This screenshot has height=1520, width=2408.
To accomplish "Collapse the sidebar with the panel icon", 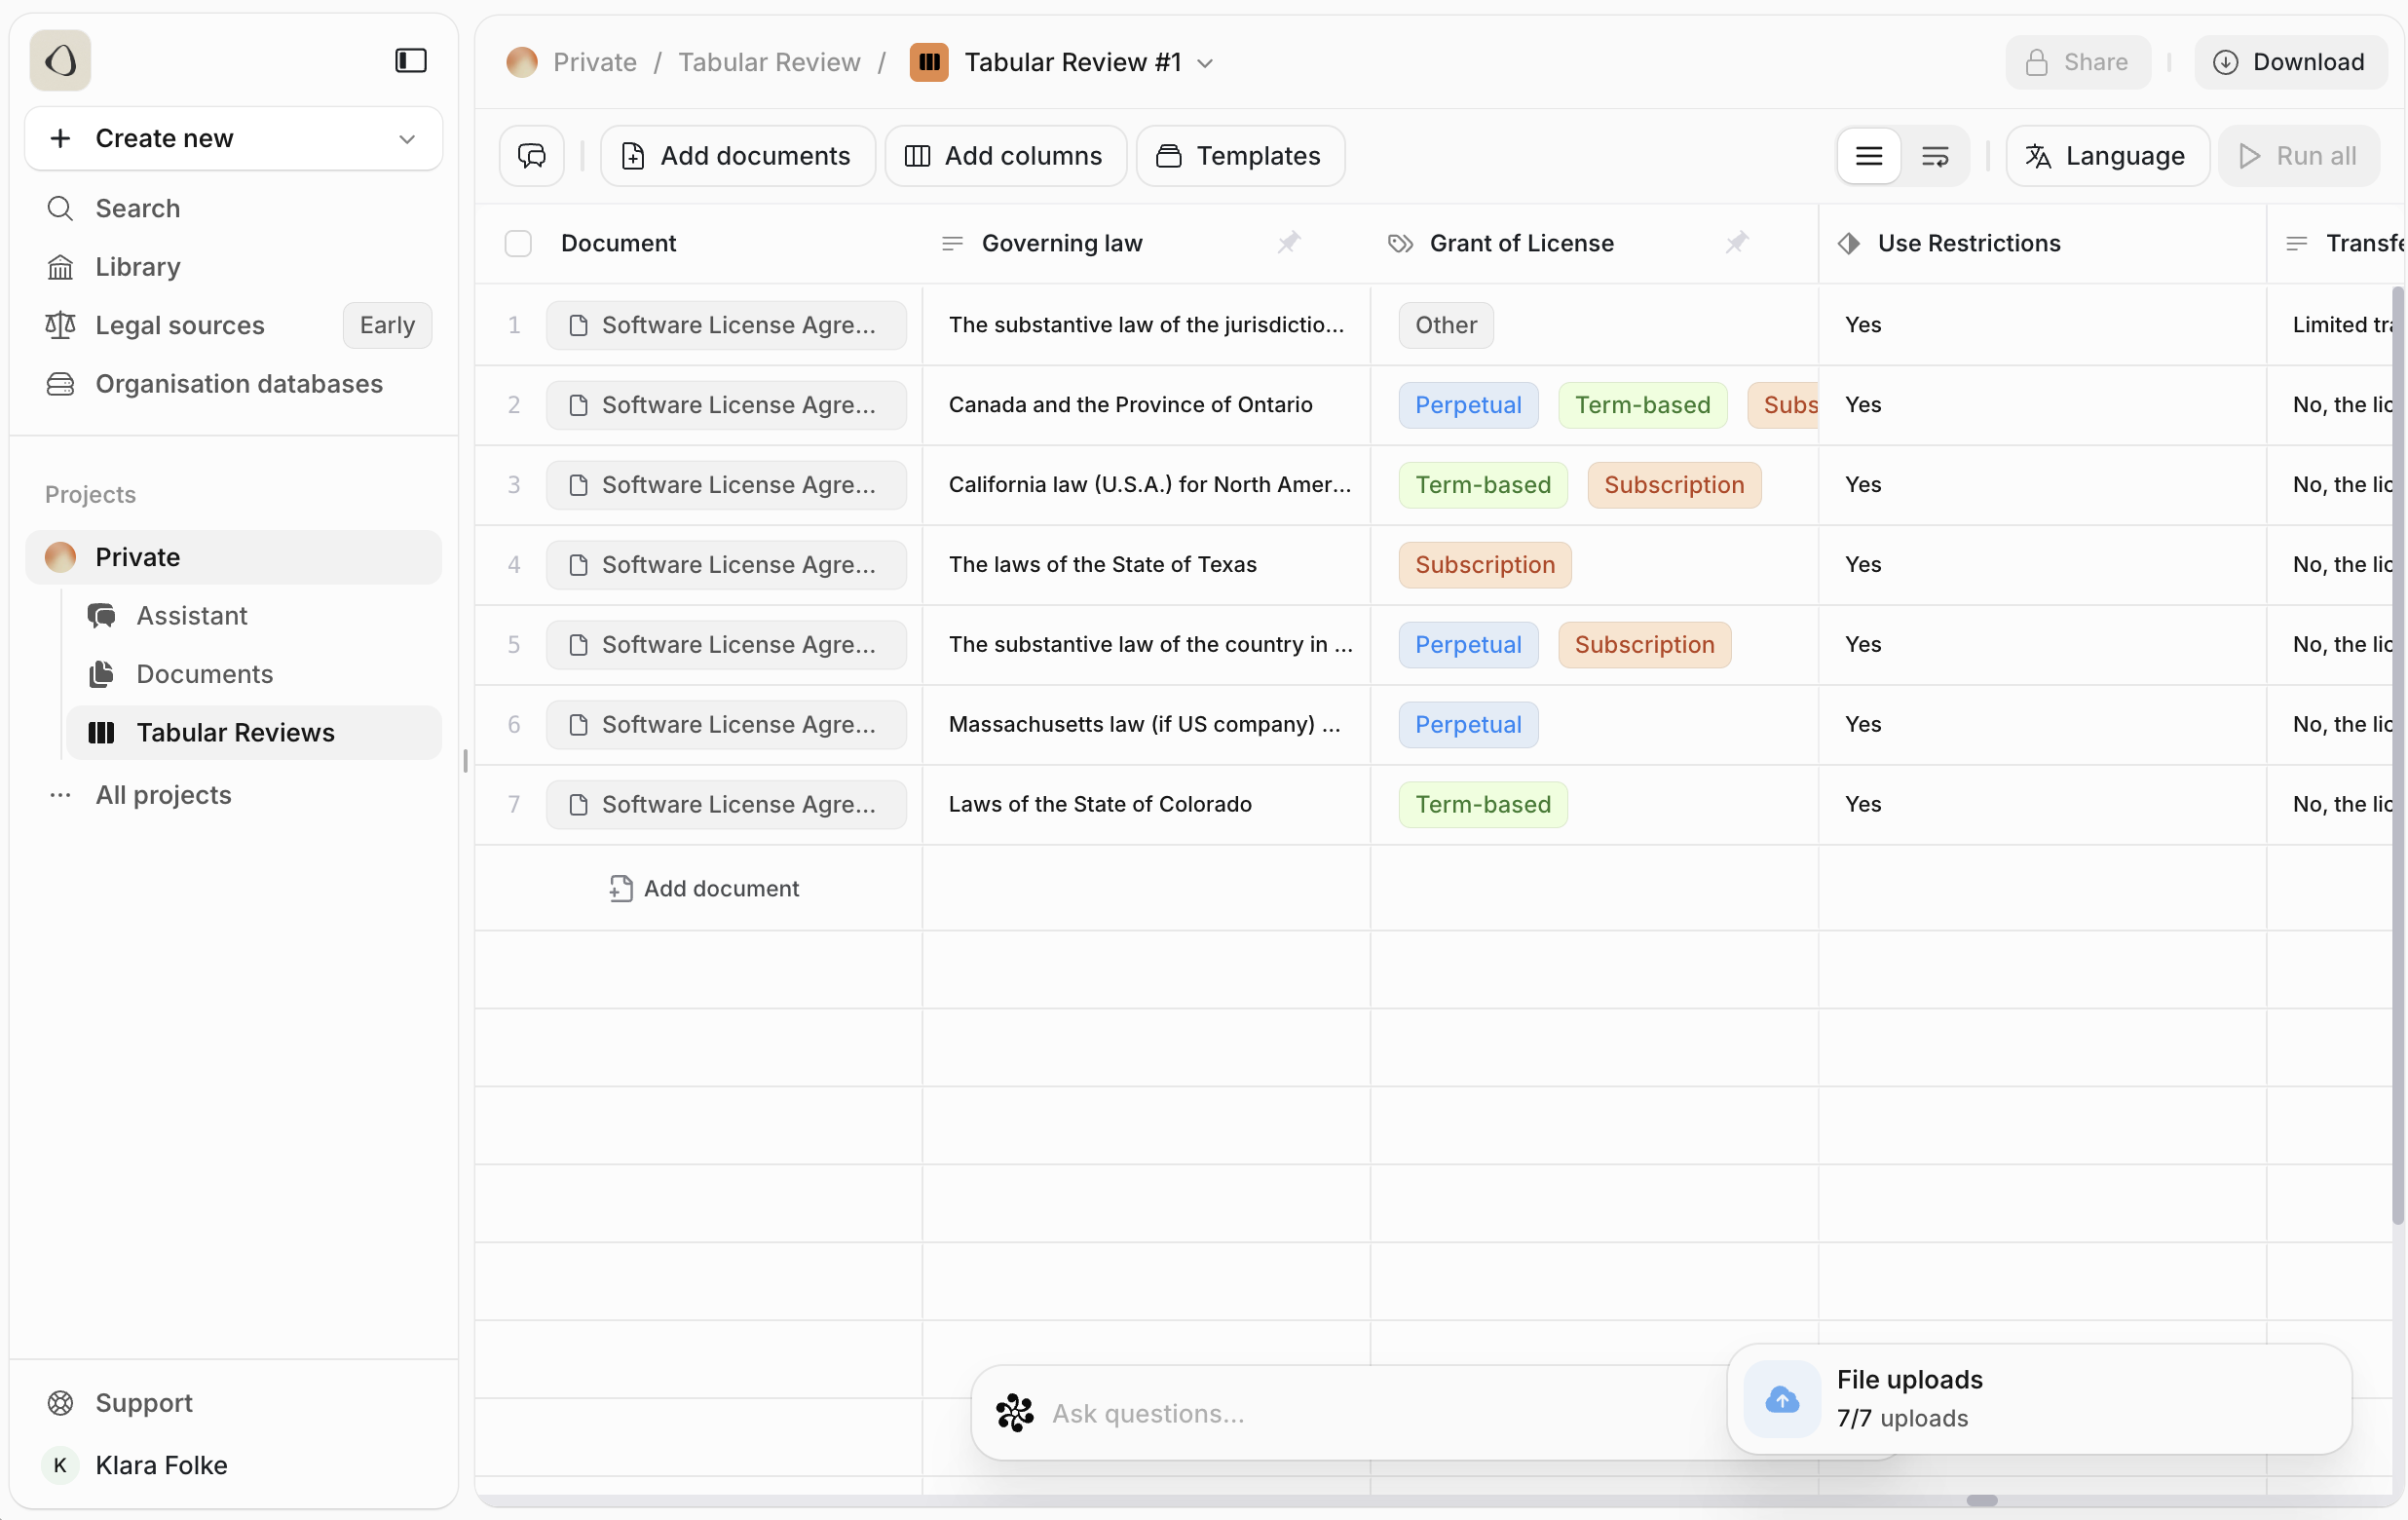I will [x=410, y=61].
